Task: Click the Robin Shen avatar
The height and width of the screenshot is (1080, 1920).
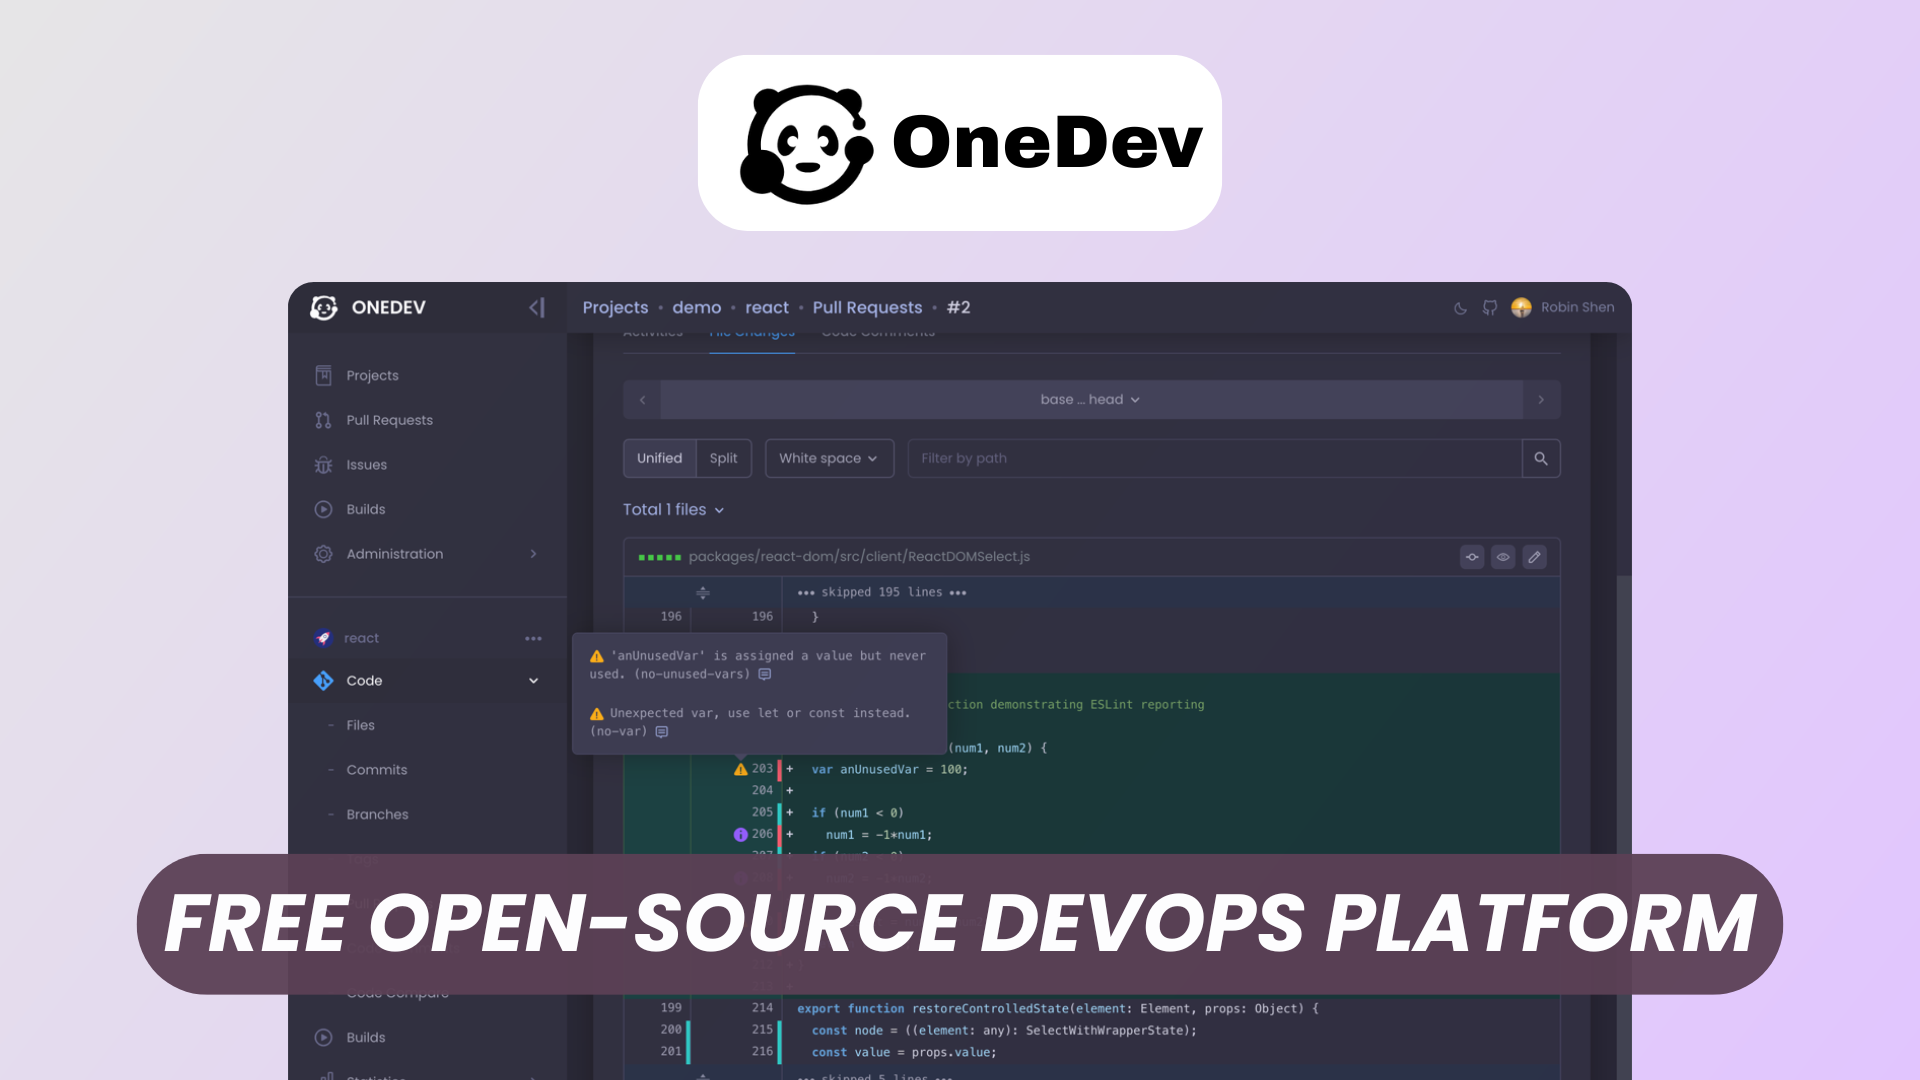Action: (x=1522, y=308)
